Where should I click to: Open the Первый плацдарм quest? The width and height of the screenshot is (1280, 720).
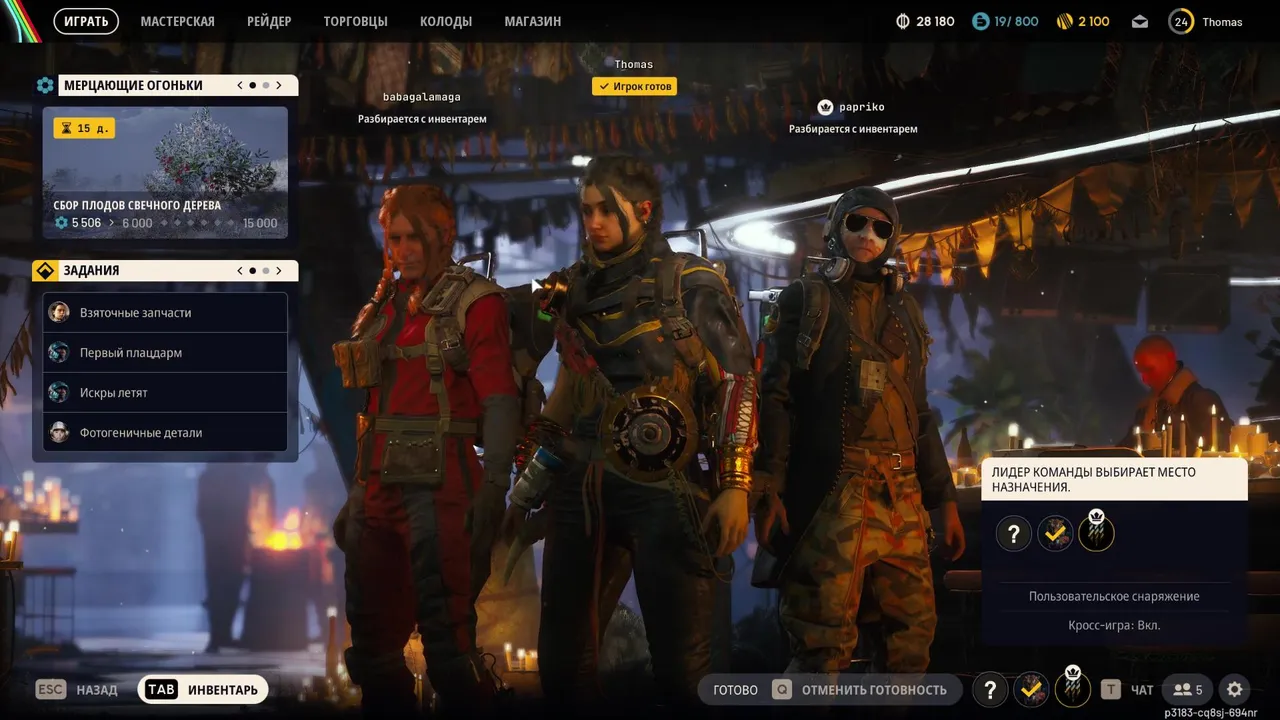[x=165, y=352]
